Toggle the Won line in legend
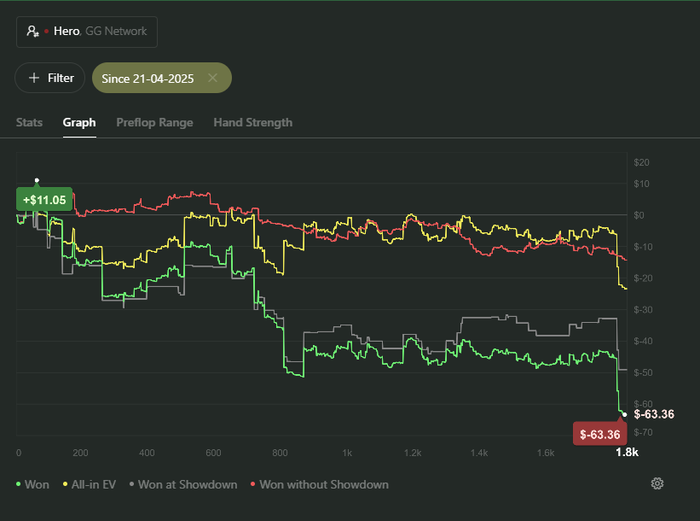Image resolution: width=700 pixels, height=521 pixels. 33,485
